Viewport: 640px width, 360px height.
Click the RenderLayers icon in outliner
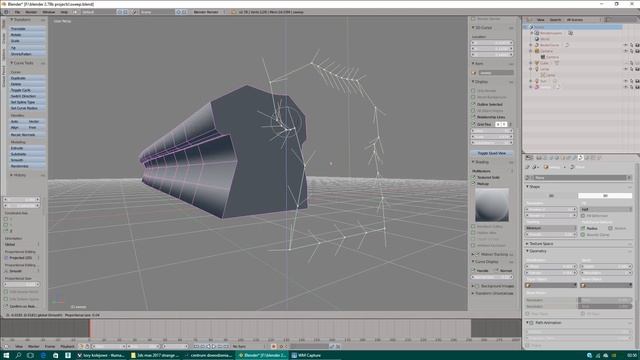pos(537,33)
